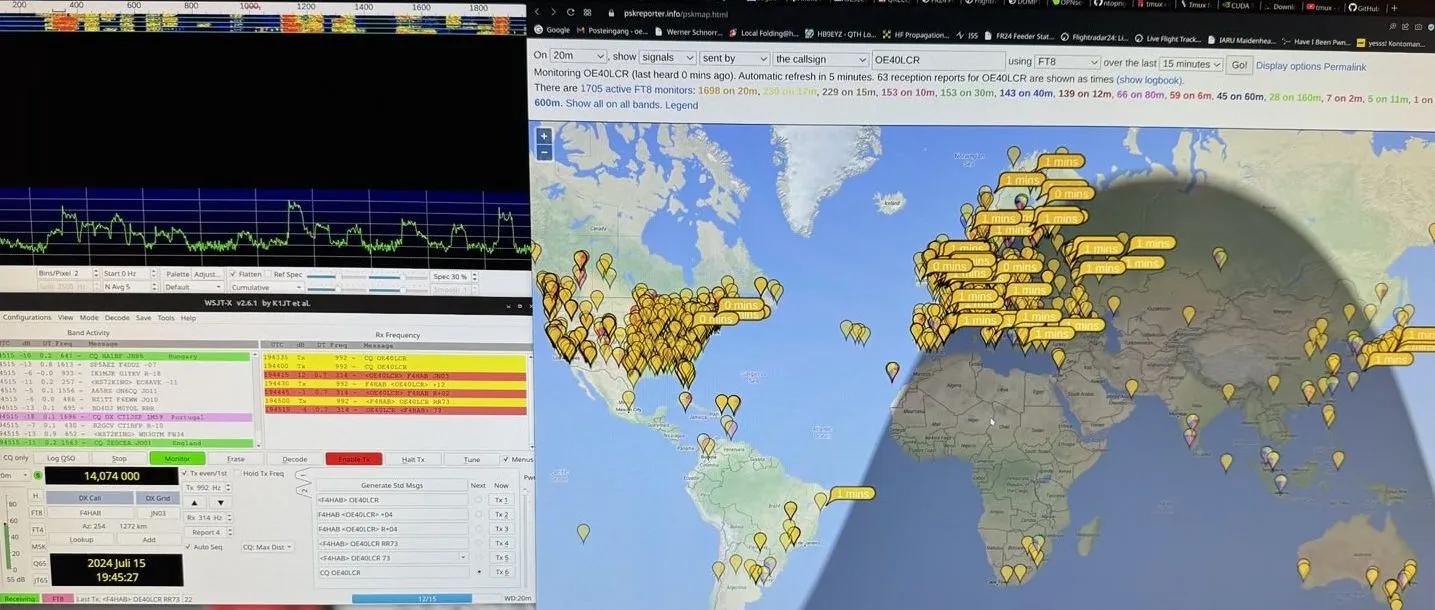The width and height of the screenshot is (1435, 610).
Task: Click the down-arrow button under Tx frequency
Action: [x=222, y=503]
